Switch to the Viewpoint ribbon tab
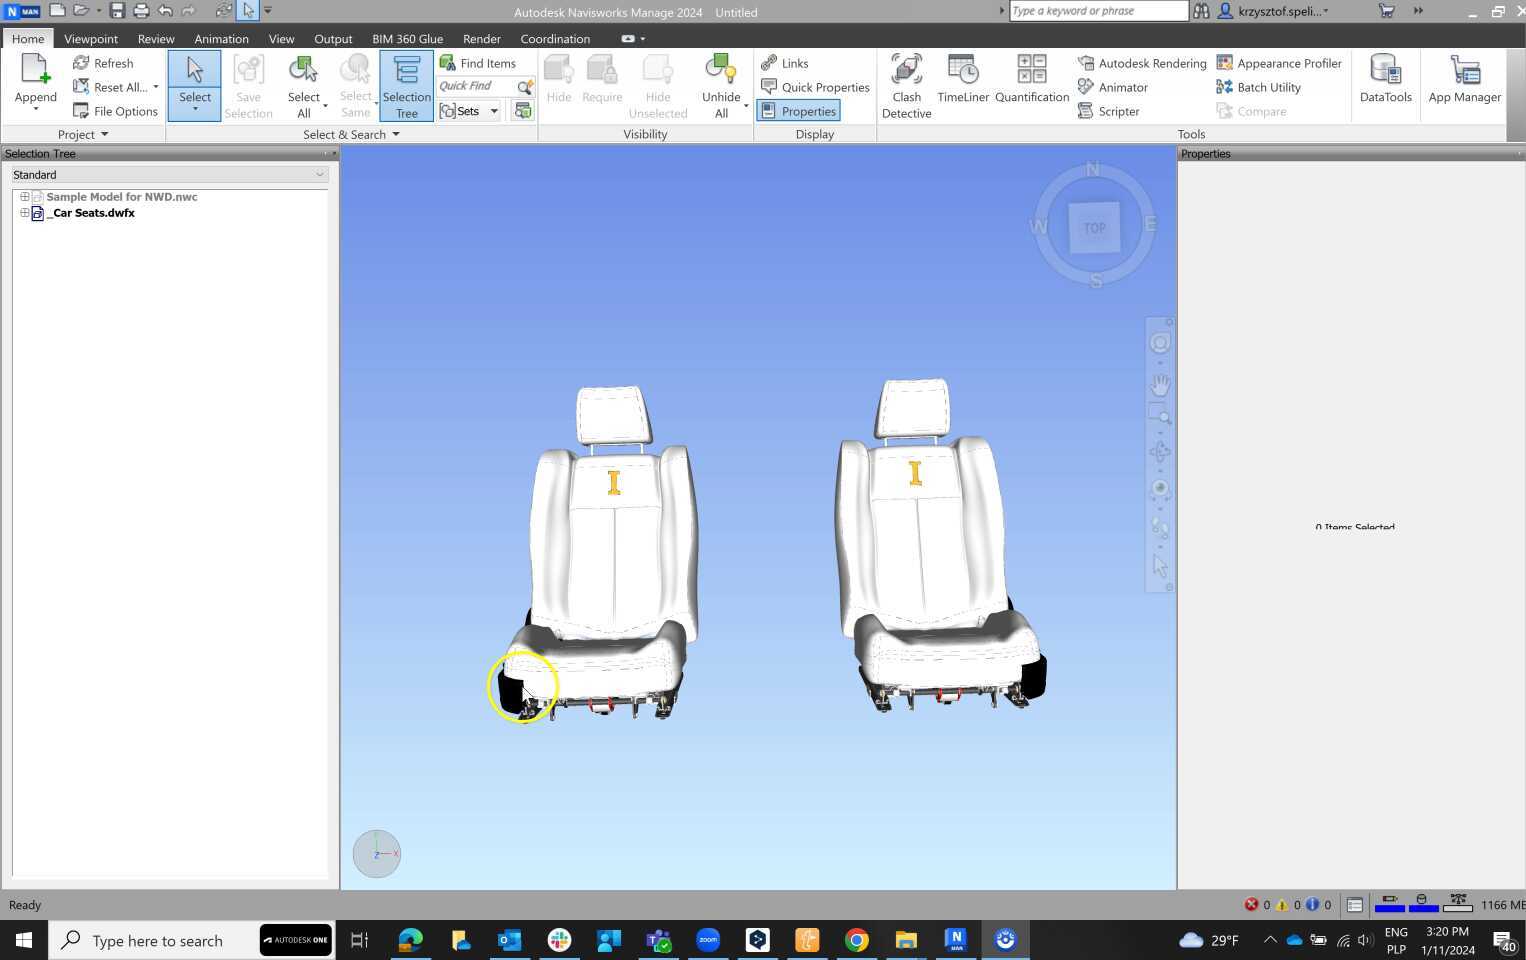Image resolution: width=1526 pixels, height=960 pixels. (90, 38)
